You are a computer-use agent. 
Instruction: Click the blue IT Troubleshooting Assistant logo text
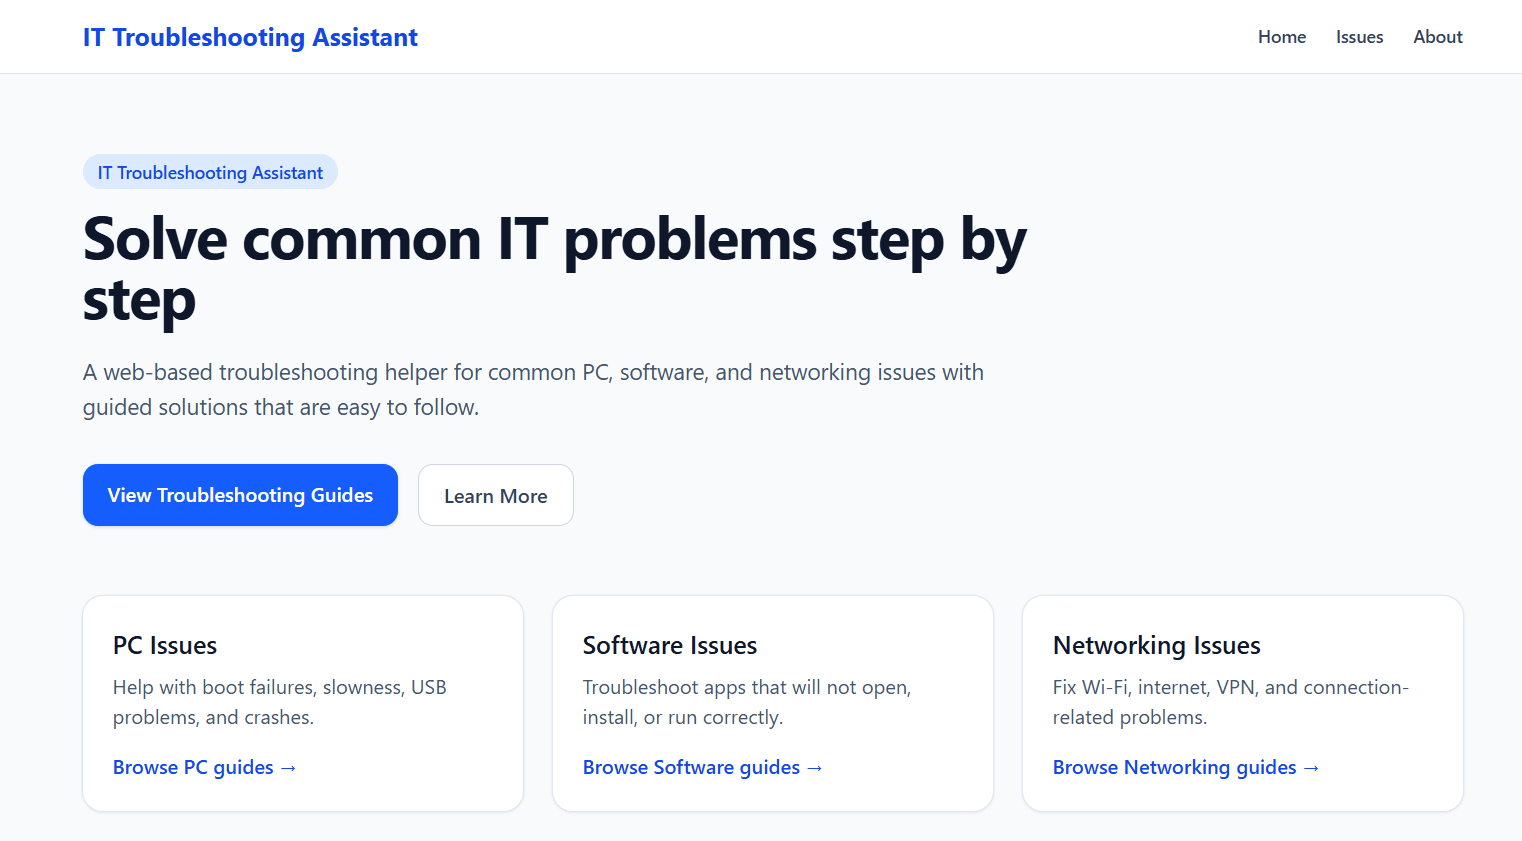(x=250, y=37)
